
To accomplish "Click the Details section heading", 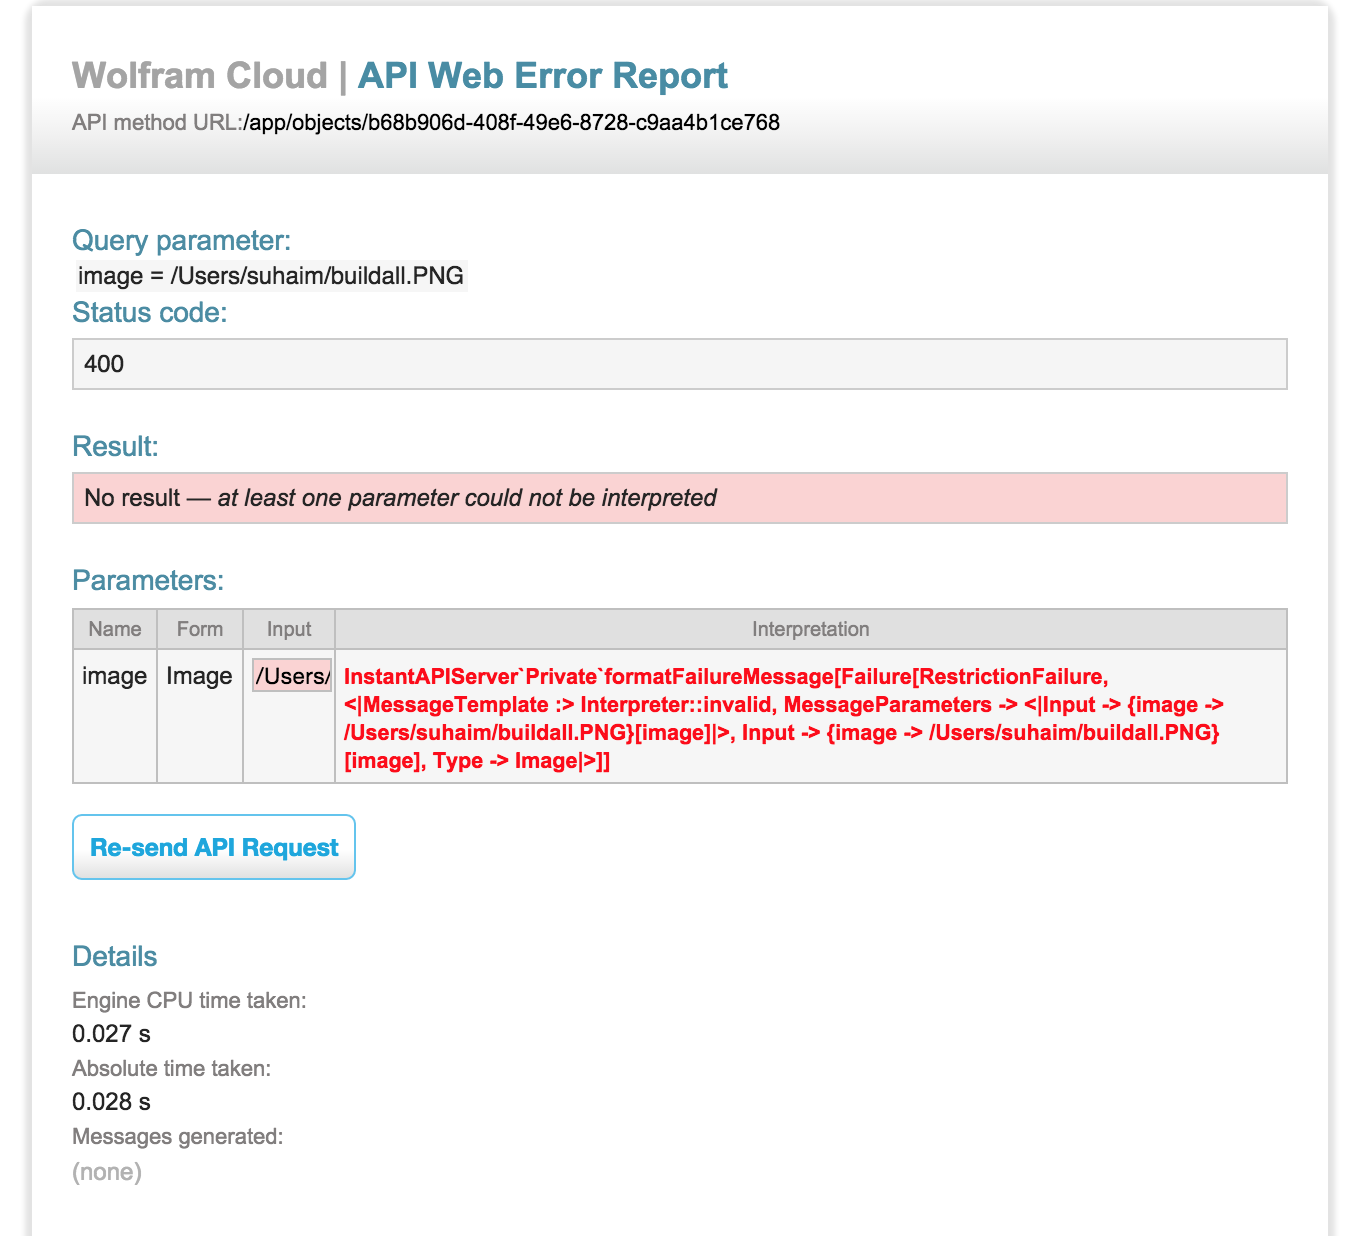I will click(115, 957).
